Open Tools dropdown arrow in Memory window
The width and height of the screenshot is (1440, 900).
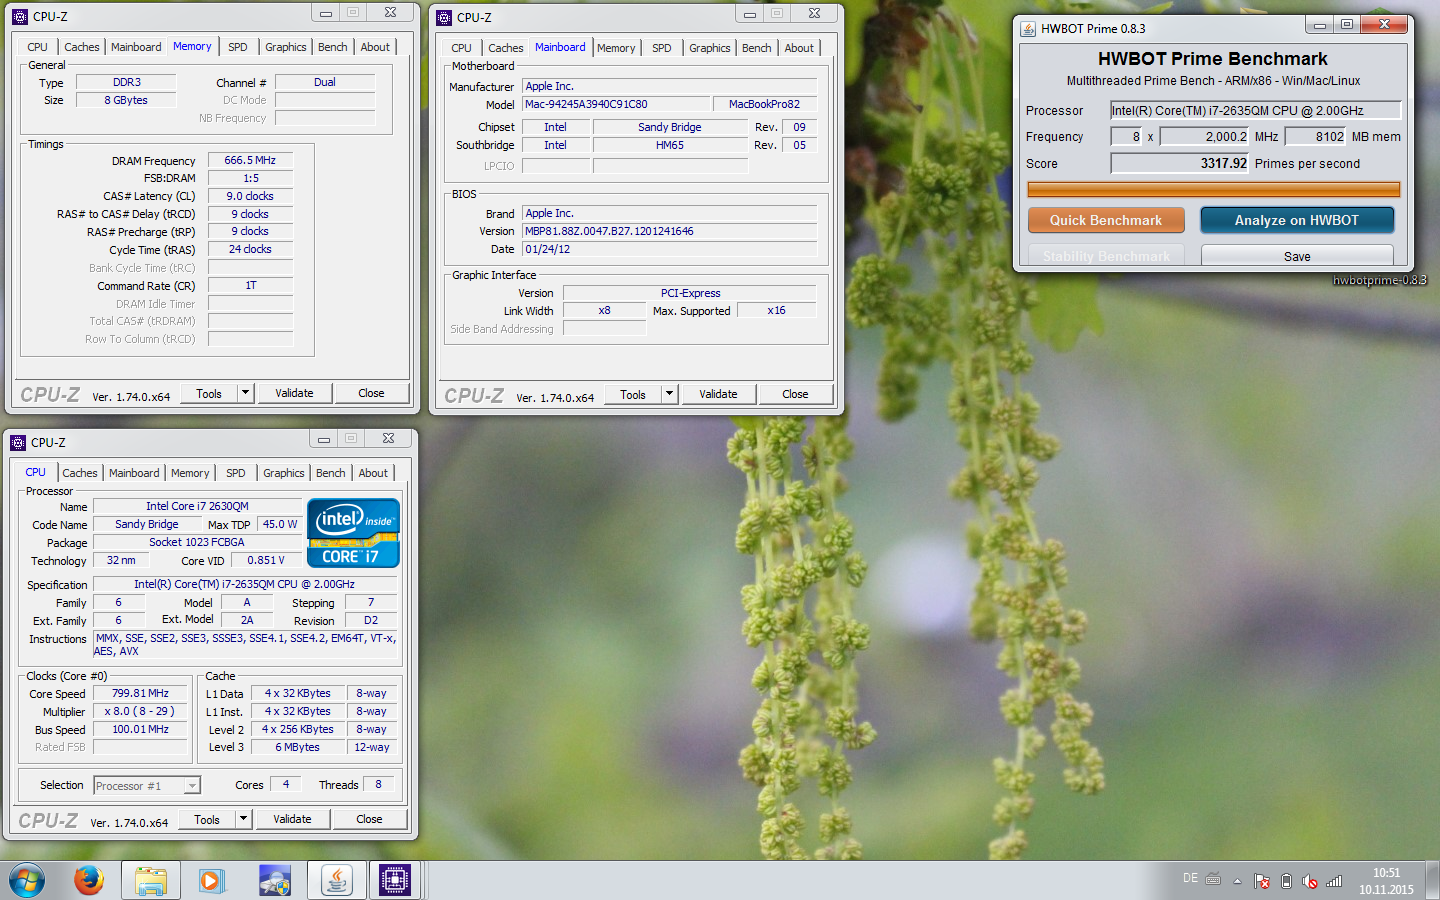coord(245,393)
